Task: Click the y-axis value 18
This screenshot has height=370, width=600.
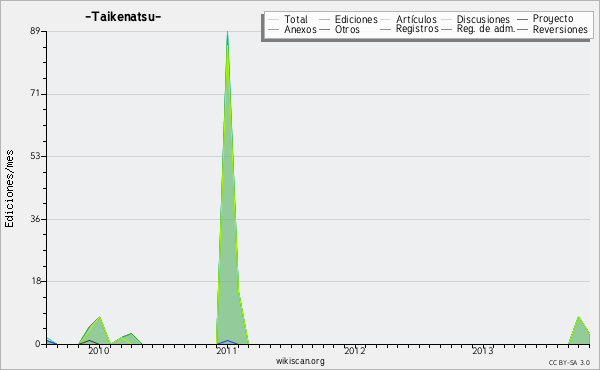Action: click(x=35, y=281)
